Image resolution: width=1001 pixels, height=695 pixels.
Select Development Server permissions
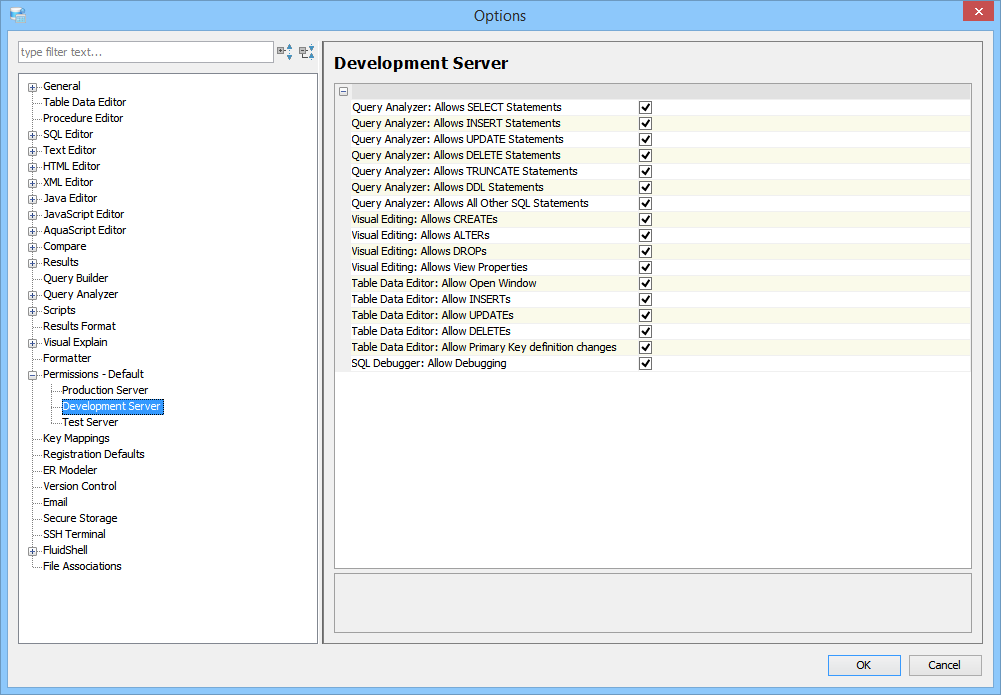tap(112, 406)
